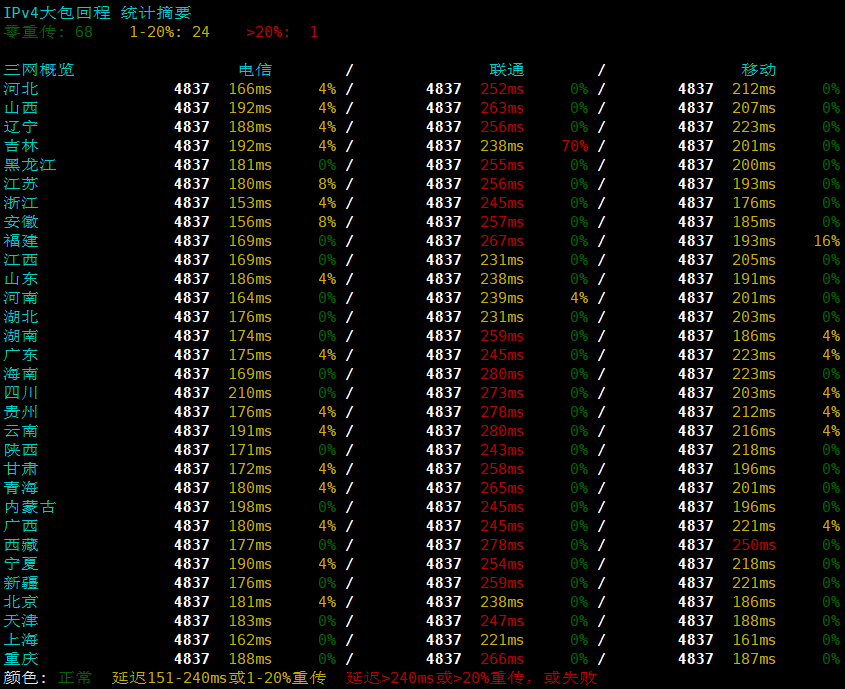The width and height of the screenshot is (845, 689).
Task: Click the '移动' column header
Action: coord(758,70)
